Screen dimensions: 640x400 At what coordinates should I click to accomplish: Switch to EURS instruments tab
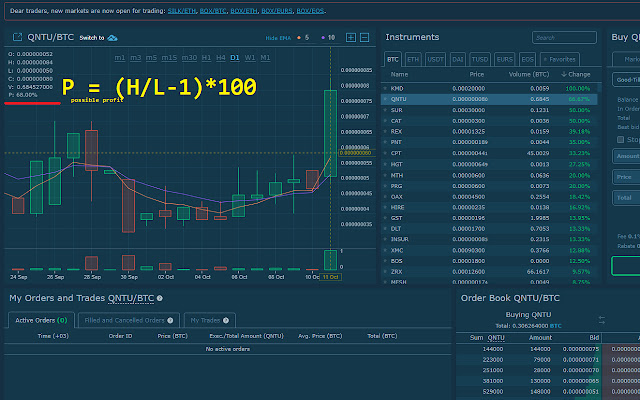tap(504, 59)
